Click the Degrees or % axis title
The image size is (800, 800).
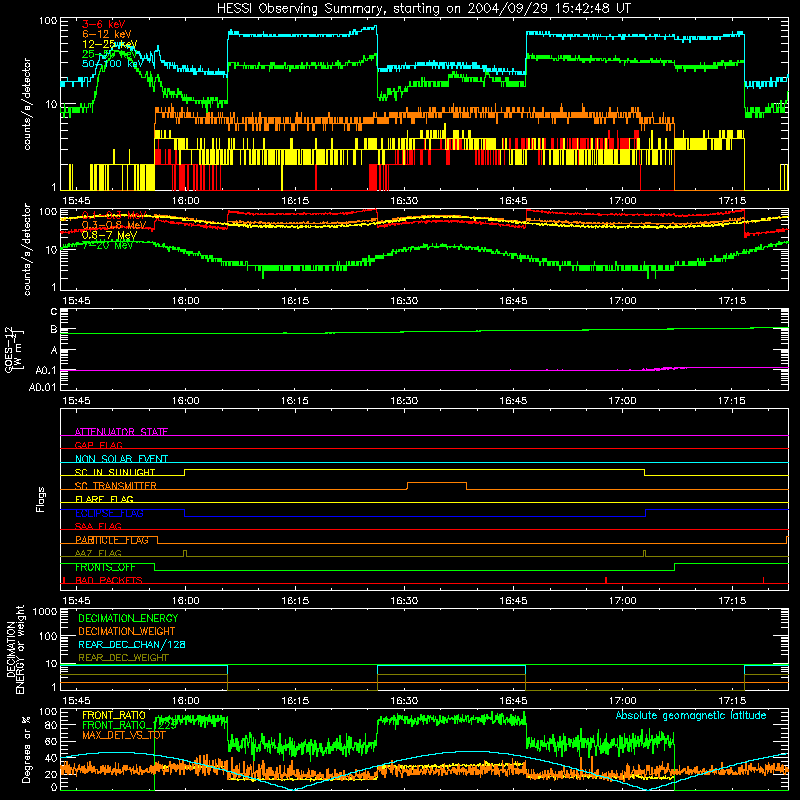point(26,750)
